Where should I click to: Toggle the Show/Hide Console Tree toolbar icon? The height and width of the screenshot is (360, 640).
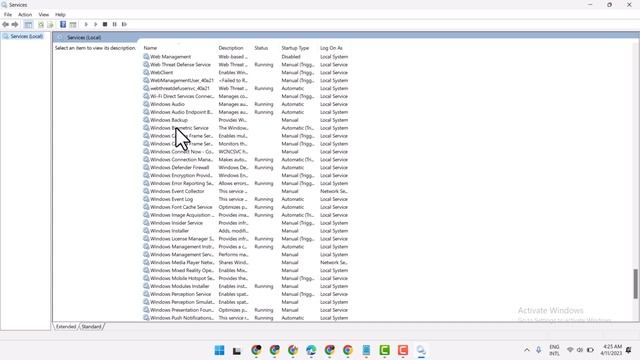[x=28, y=24]
